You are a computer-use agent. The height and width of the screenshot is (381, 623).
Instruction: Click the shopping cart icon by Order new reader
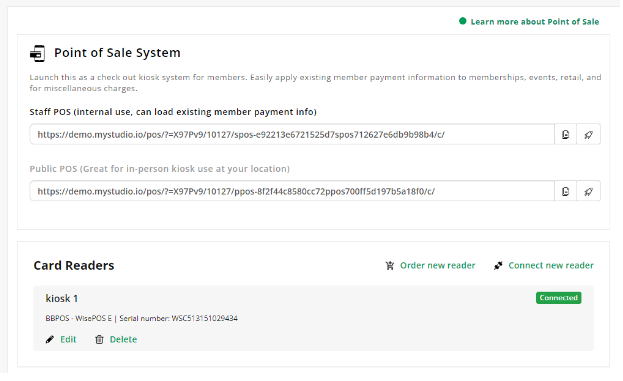[390, 265]
